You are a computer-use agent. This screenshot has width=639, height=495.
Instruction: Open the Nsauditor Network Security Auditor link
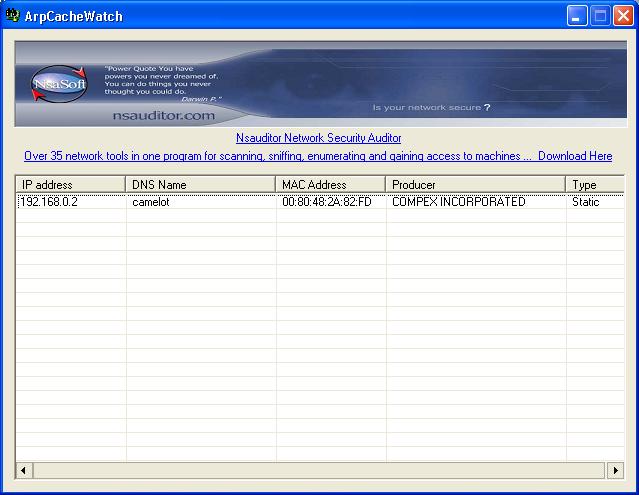pyautogui.click(x=318, y=138)
